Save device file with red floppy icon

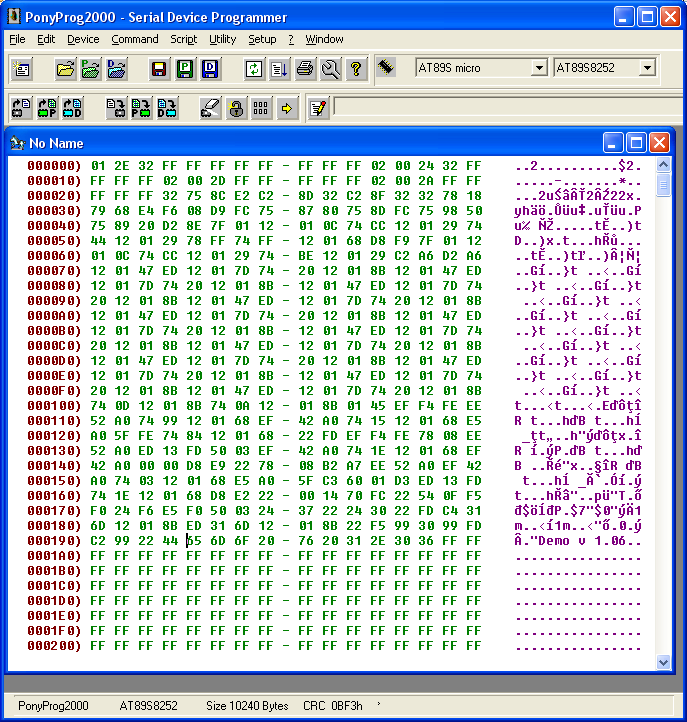(x=159, y=69)
